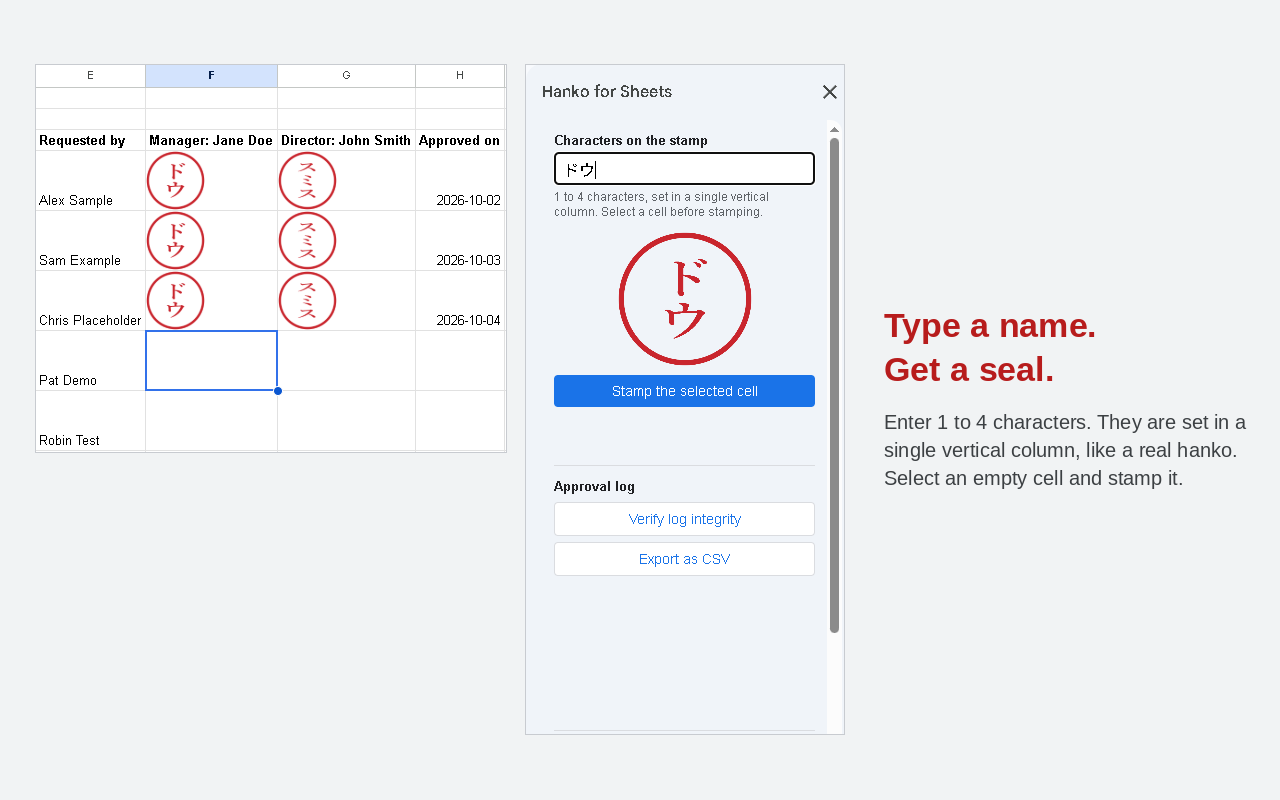Select column E header
Image resolution: width=1280 pixels, height=800 pixels.
90,76
